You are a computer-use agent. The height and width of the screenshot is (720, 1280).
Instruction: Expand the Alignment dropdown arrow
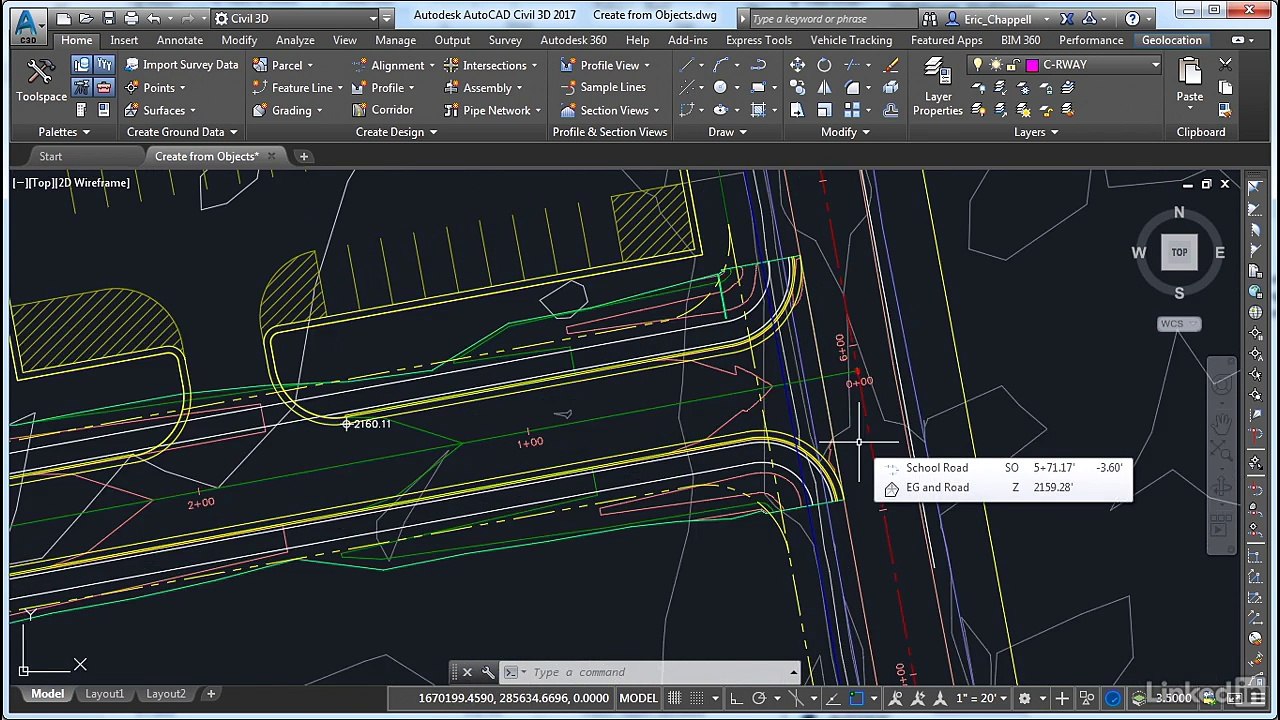[x=432, y=66]
